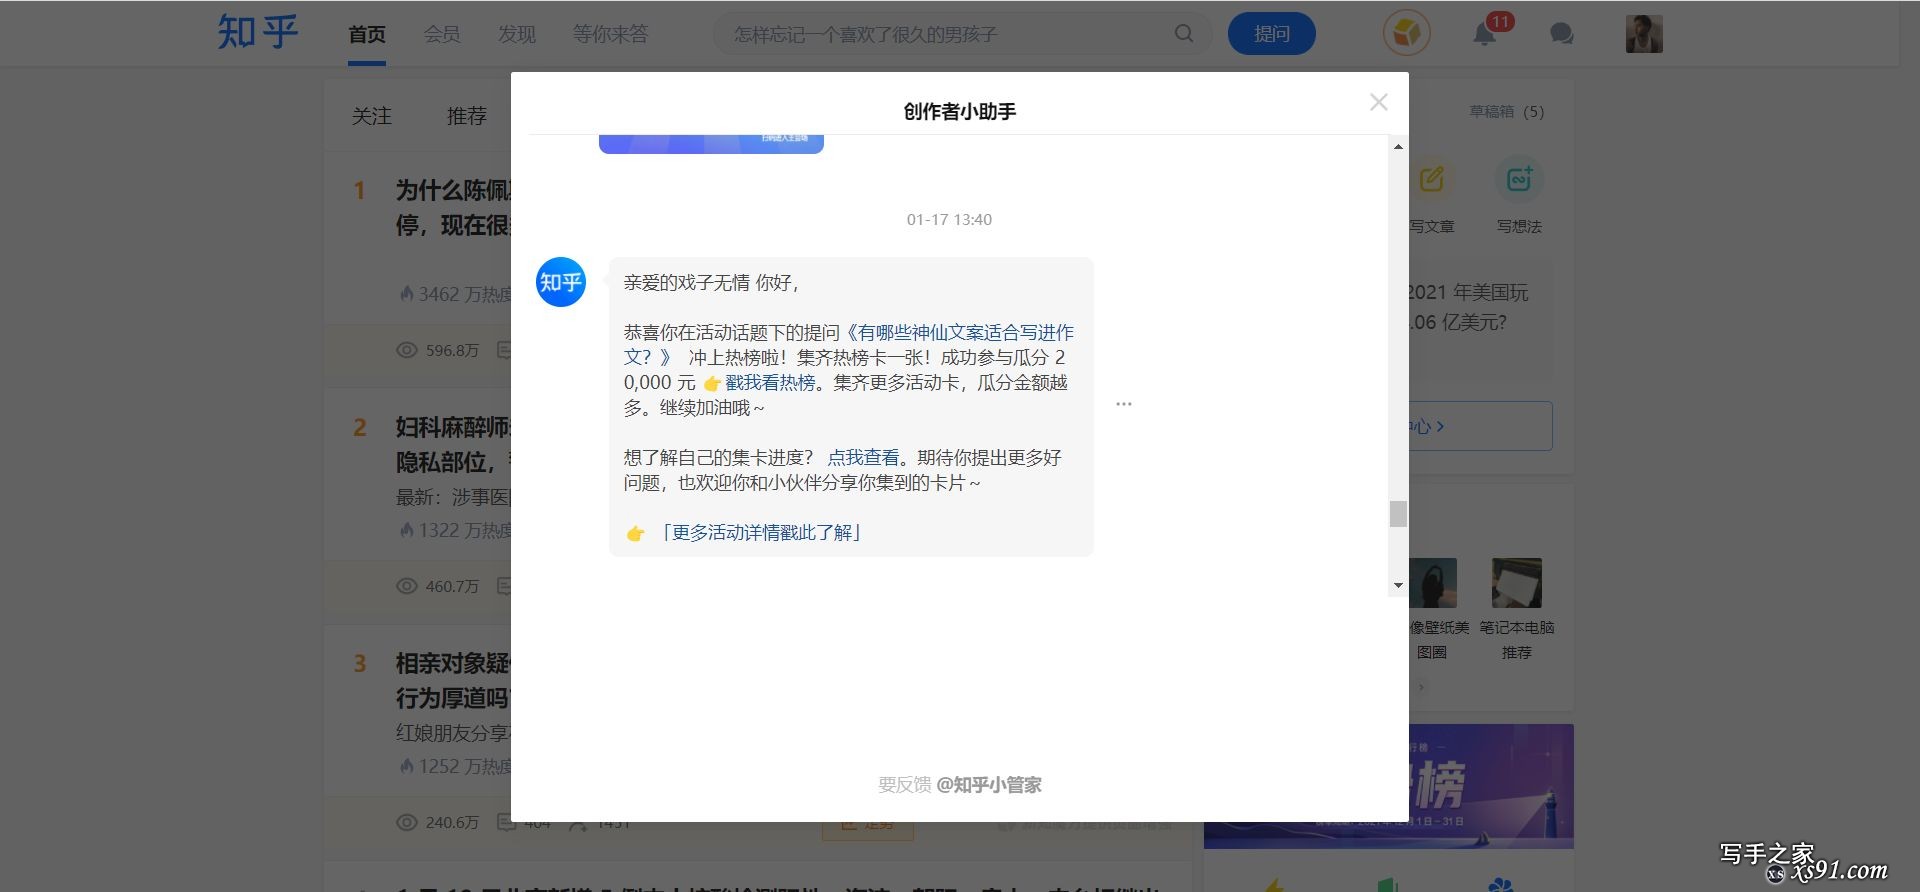Click the 1322 万热度 label
The height and width of the screenshot is (892, 1920).
[x=456, y=530]
